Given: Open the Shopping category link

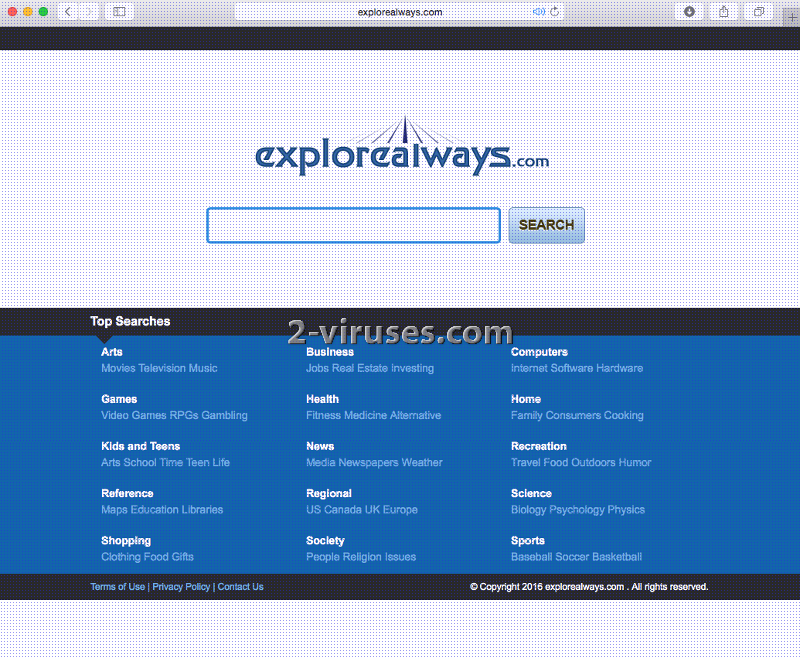Looking at the screenshot, I should (x=126, y=541).
